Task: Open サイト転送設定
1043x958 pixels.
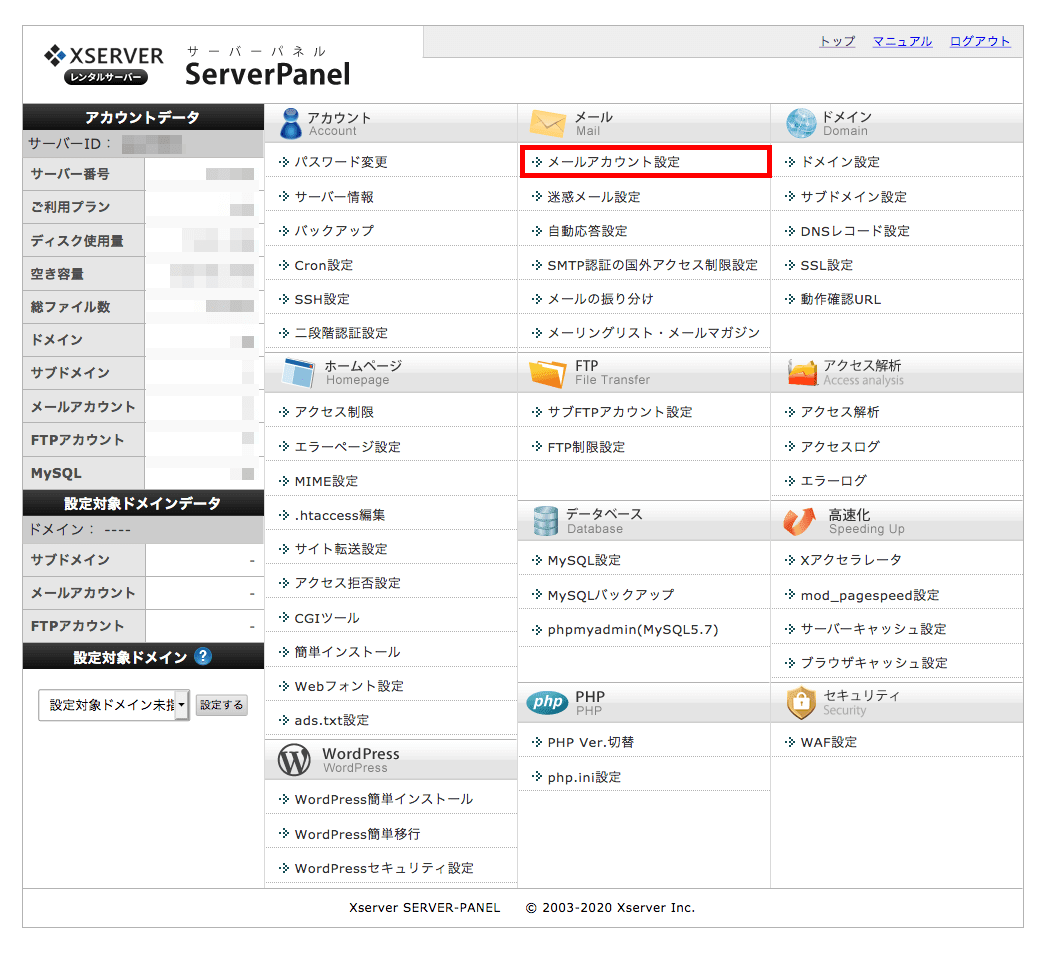Action: [341, 549]
